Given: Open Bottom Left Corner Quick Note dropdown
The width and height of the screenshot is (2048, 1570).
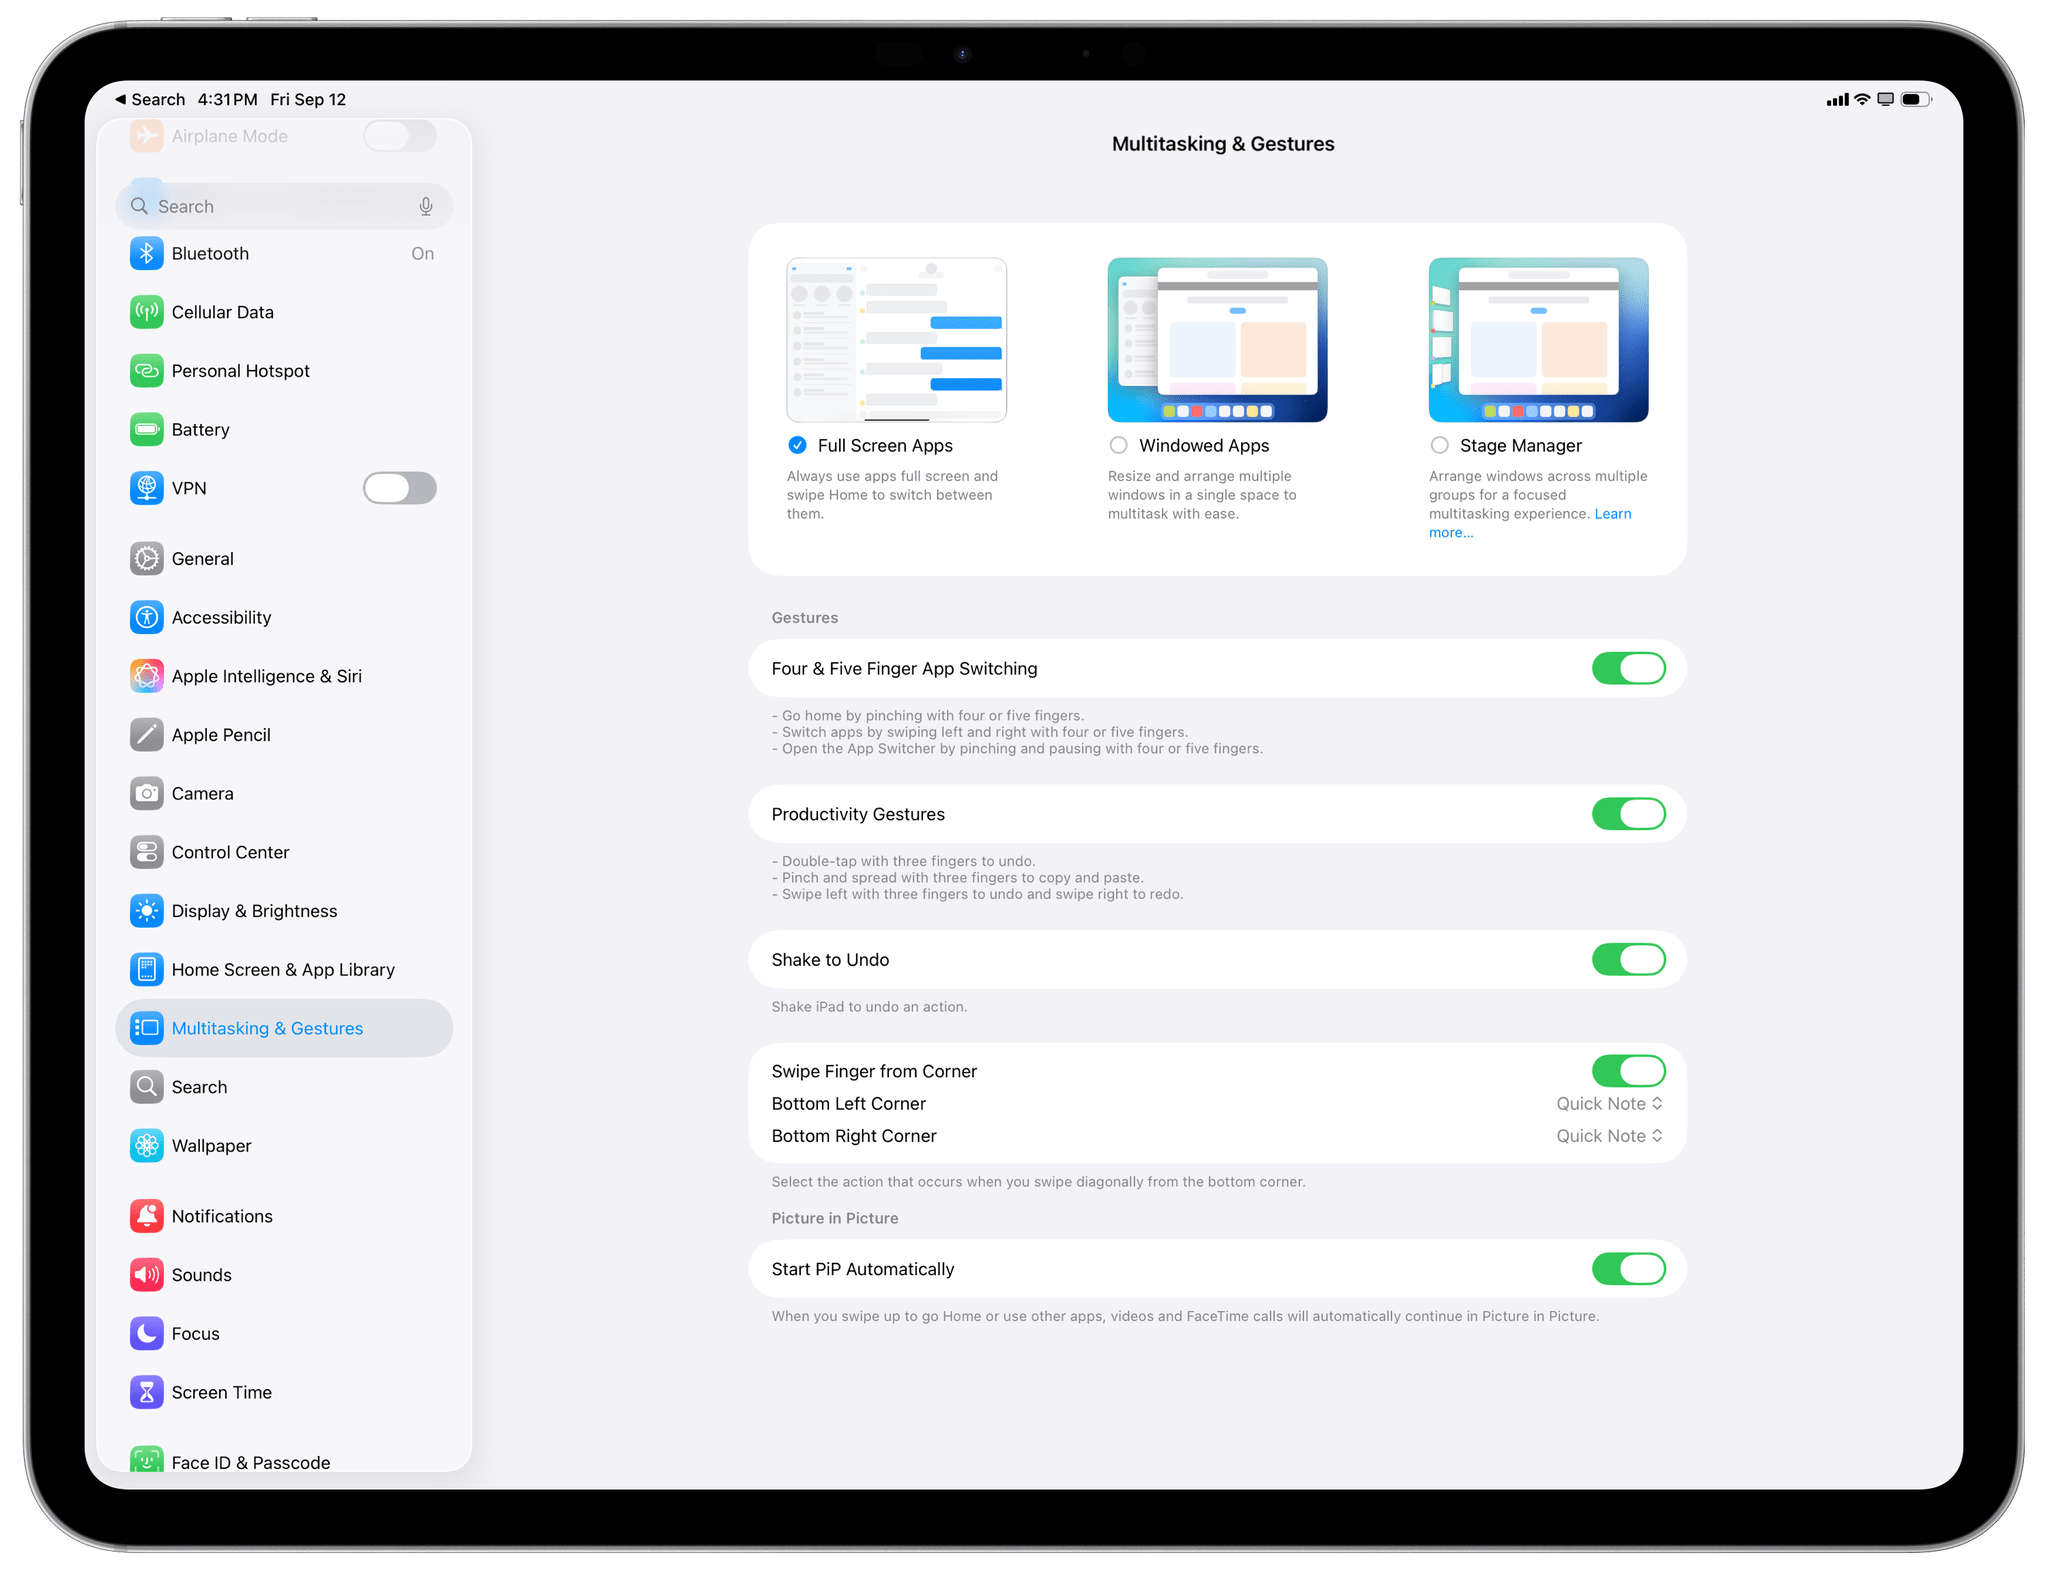Looking at the screenshot, I should coord(1608,1104).
